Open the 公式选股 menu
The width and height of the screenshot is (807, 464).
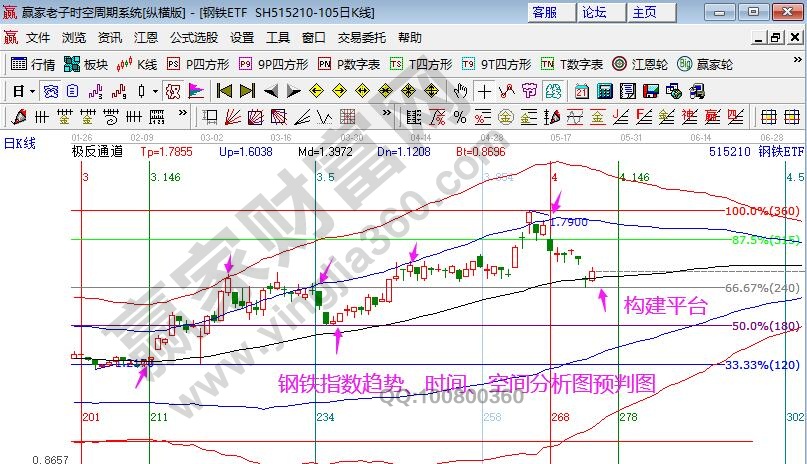193,38
